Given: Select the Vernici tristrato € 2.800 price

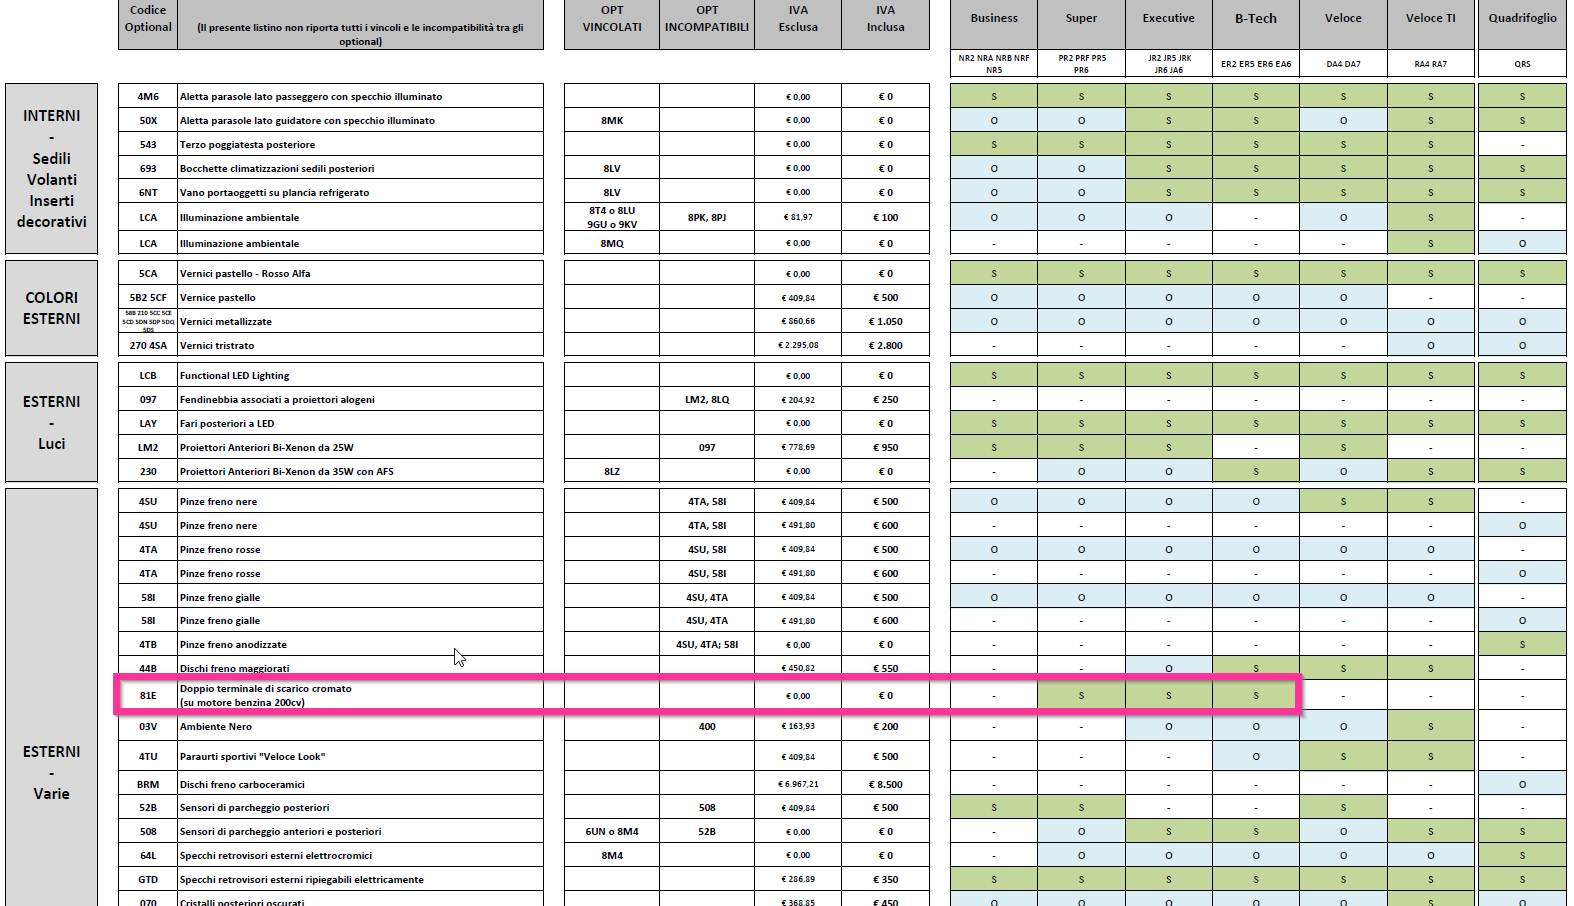Looking at the screenshot, I should pyautogui.click(x=886, y=345).
